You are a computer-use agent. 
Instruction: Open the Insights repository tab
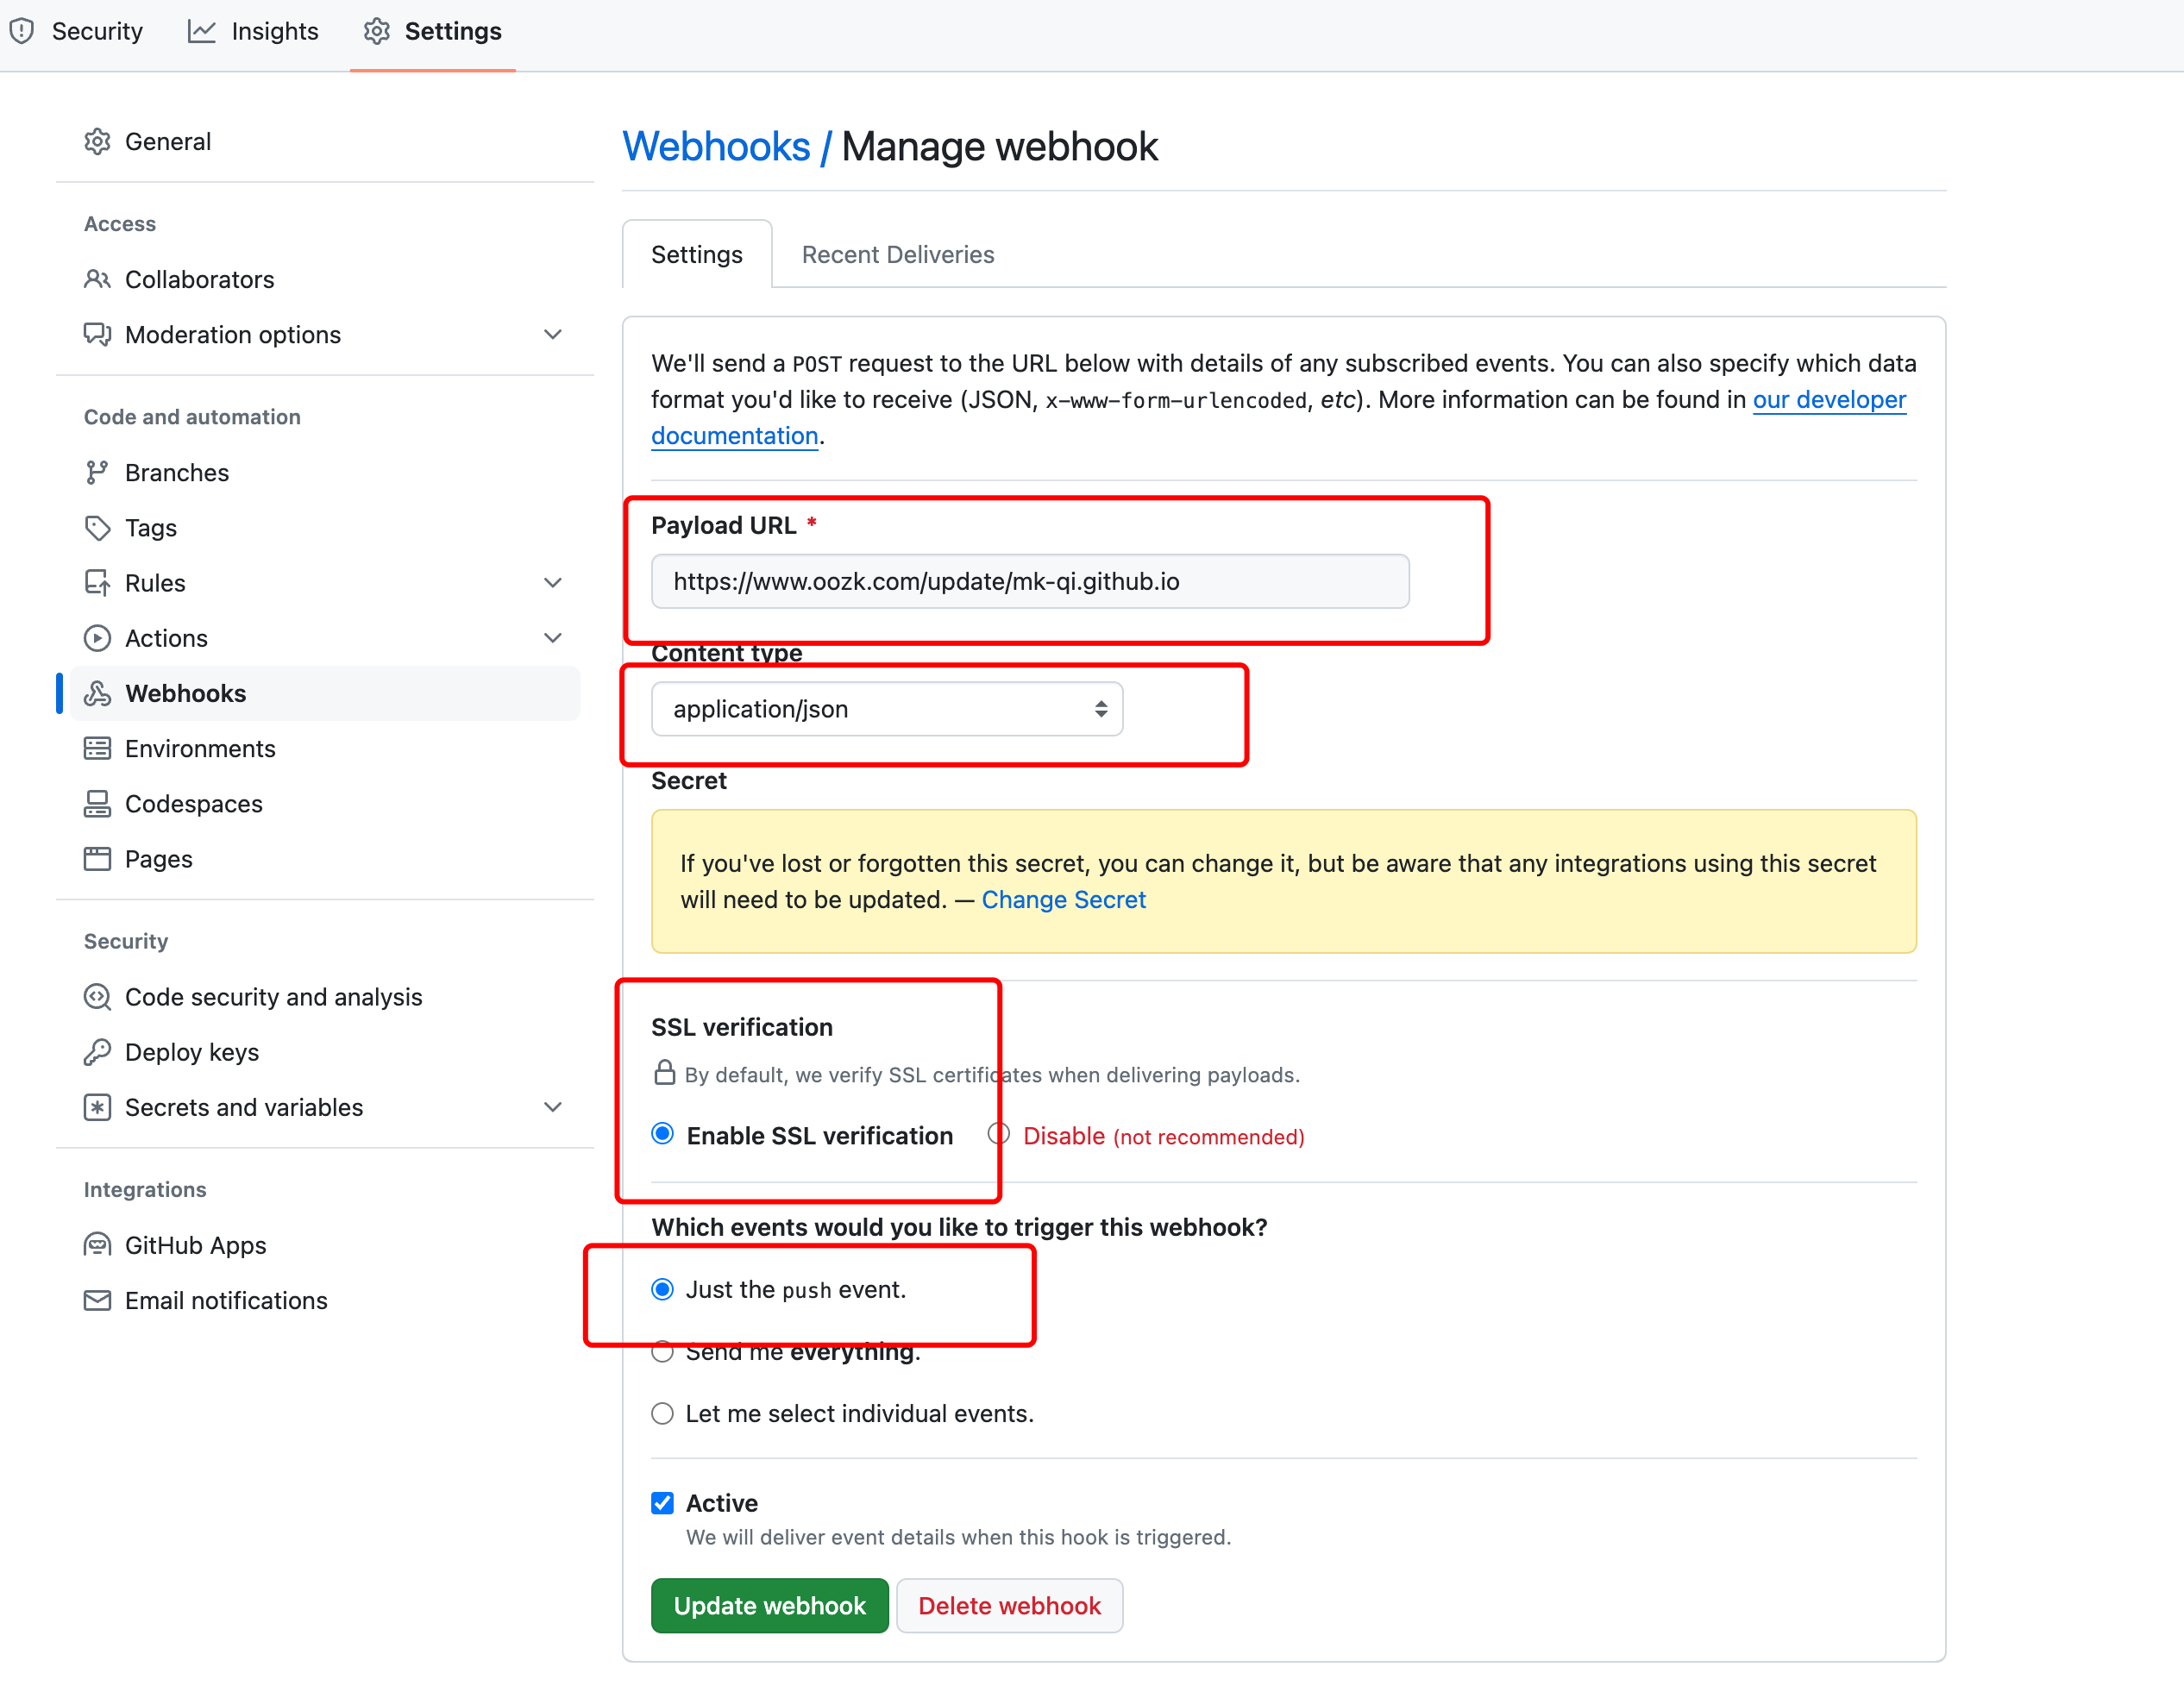253,31
